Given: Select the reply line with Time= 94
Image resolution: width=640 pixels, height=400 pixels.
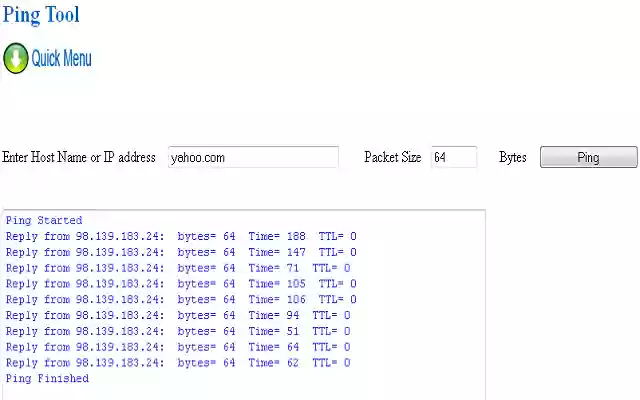Looking at the screenshot, I should [x=178, y=316].
